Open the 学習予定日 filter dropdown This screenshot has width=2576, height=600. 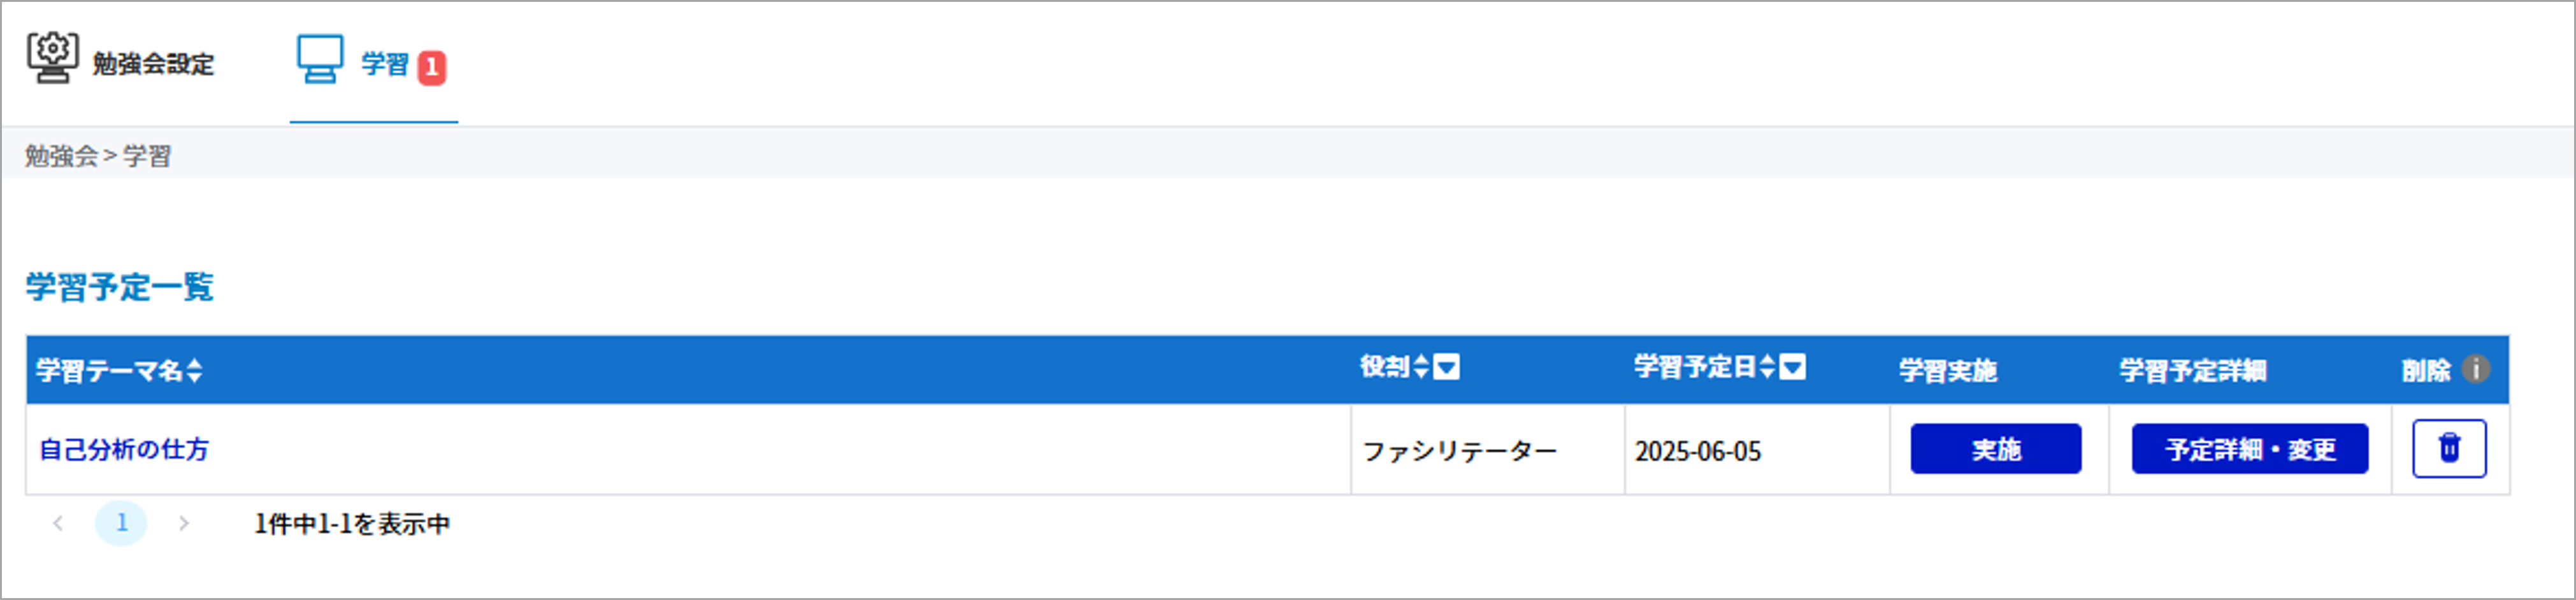pyautogui.click(x=1793, y=367)
